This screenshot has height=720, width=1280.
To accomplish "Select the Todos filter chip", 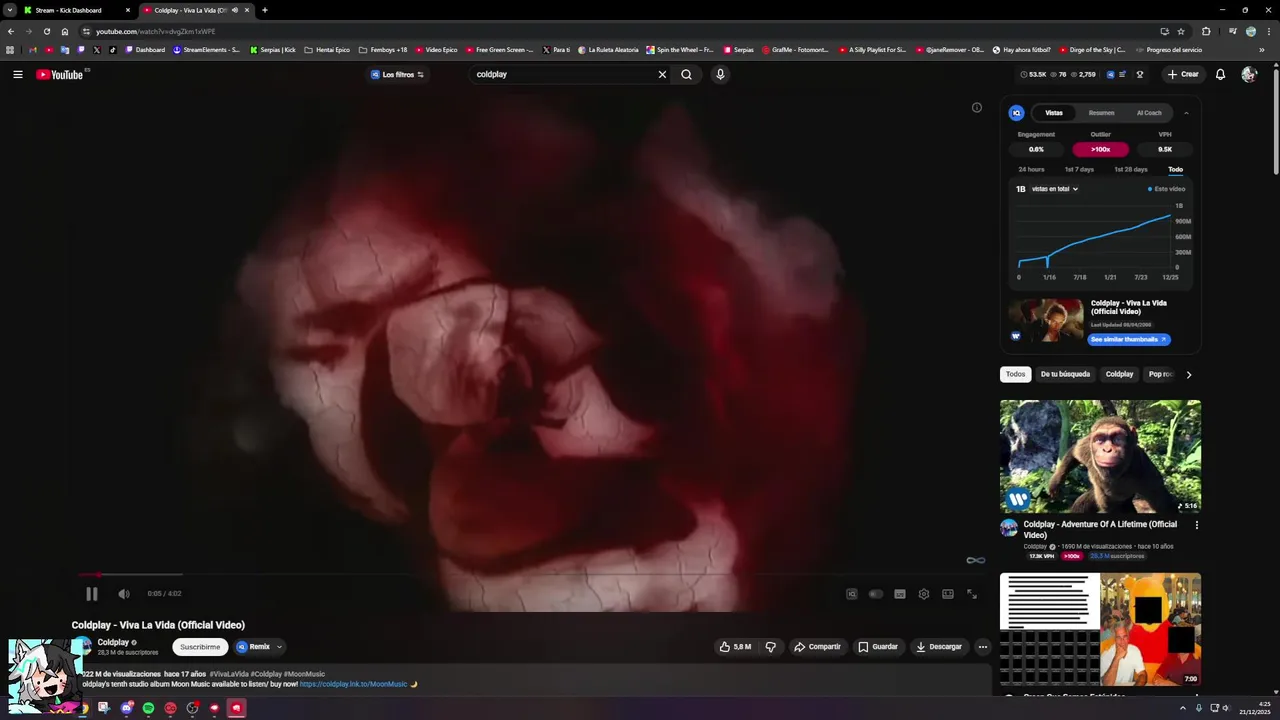I will 1016,374.
